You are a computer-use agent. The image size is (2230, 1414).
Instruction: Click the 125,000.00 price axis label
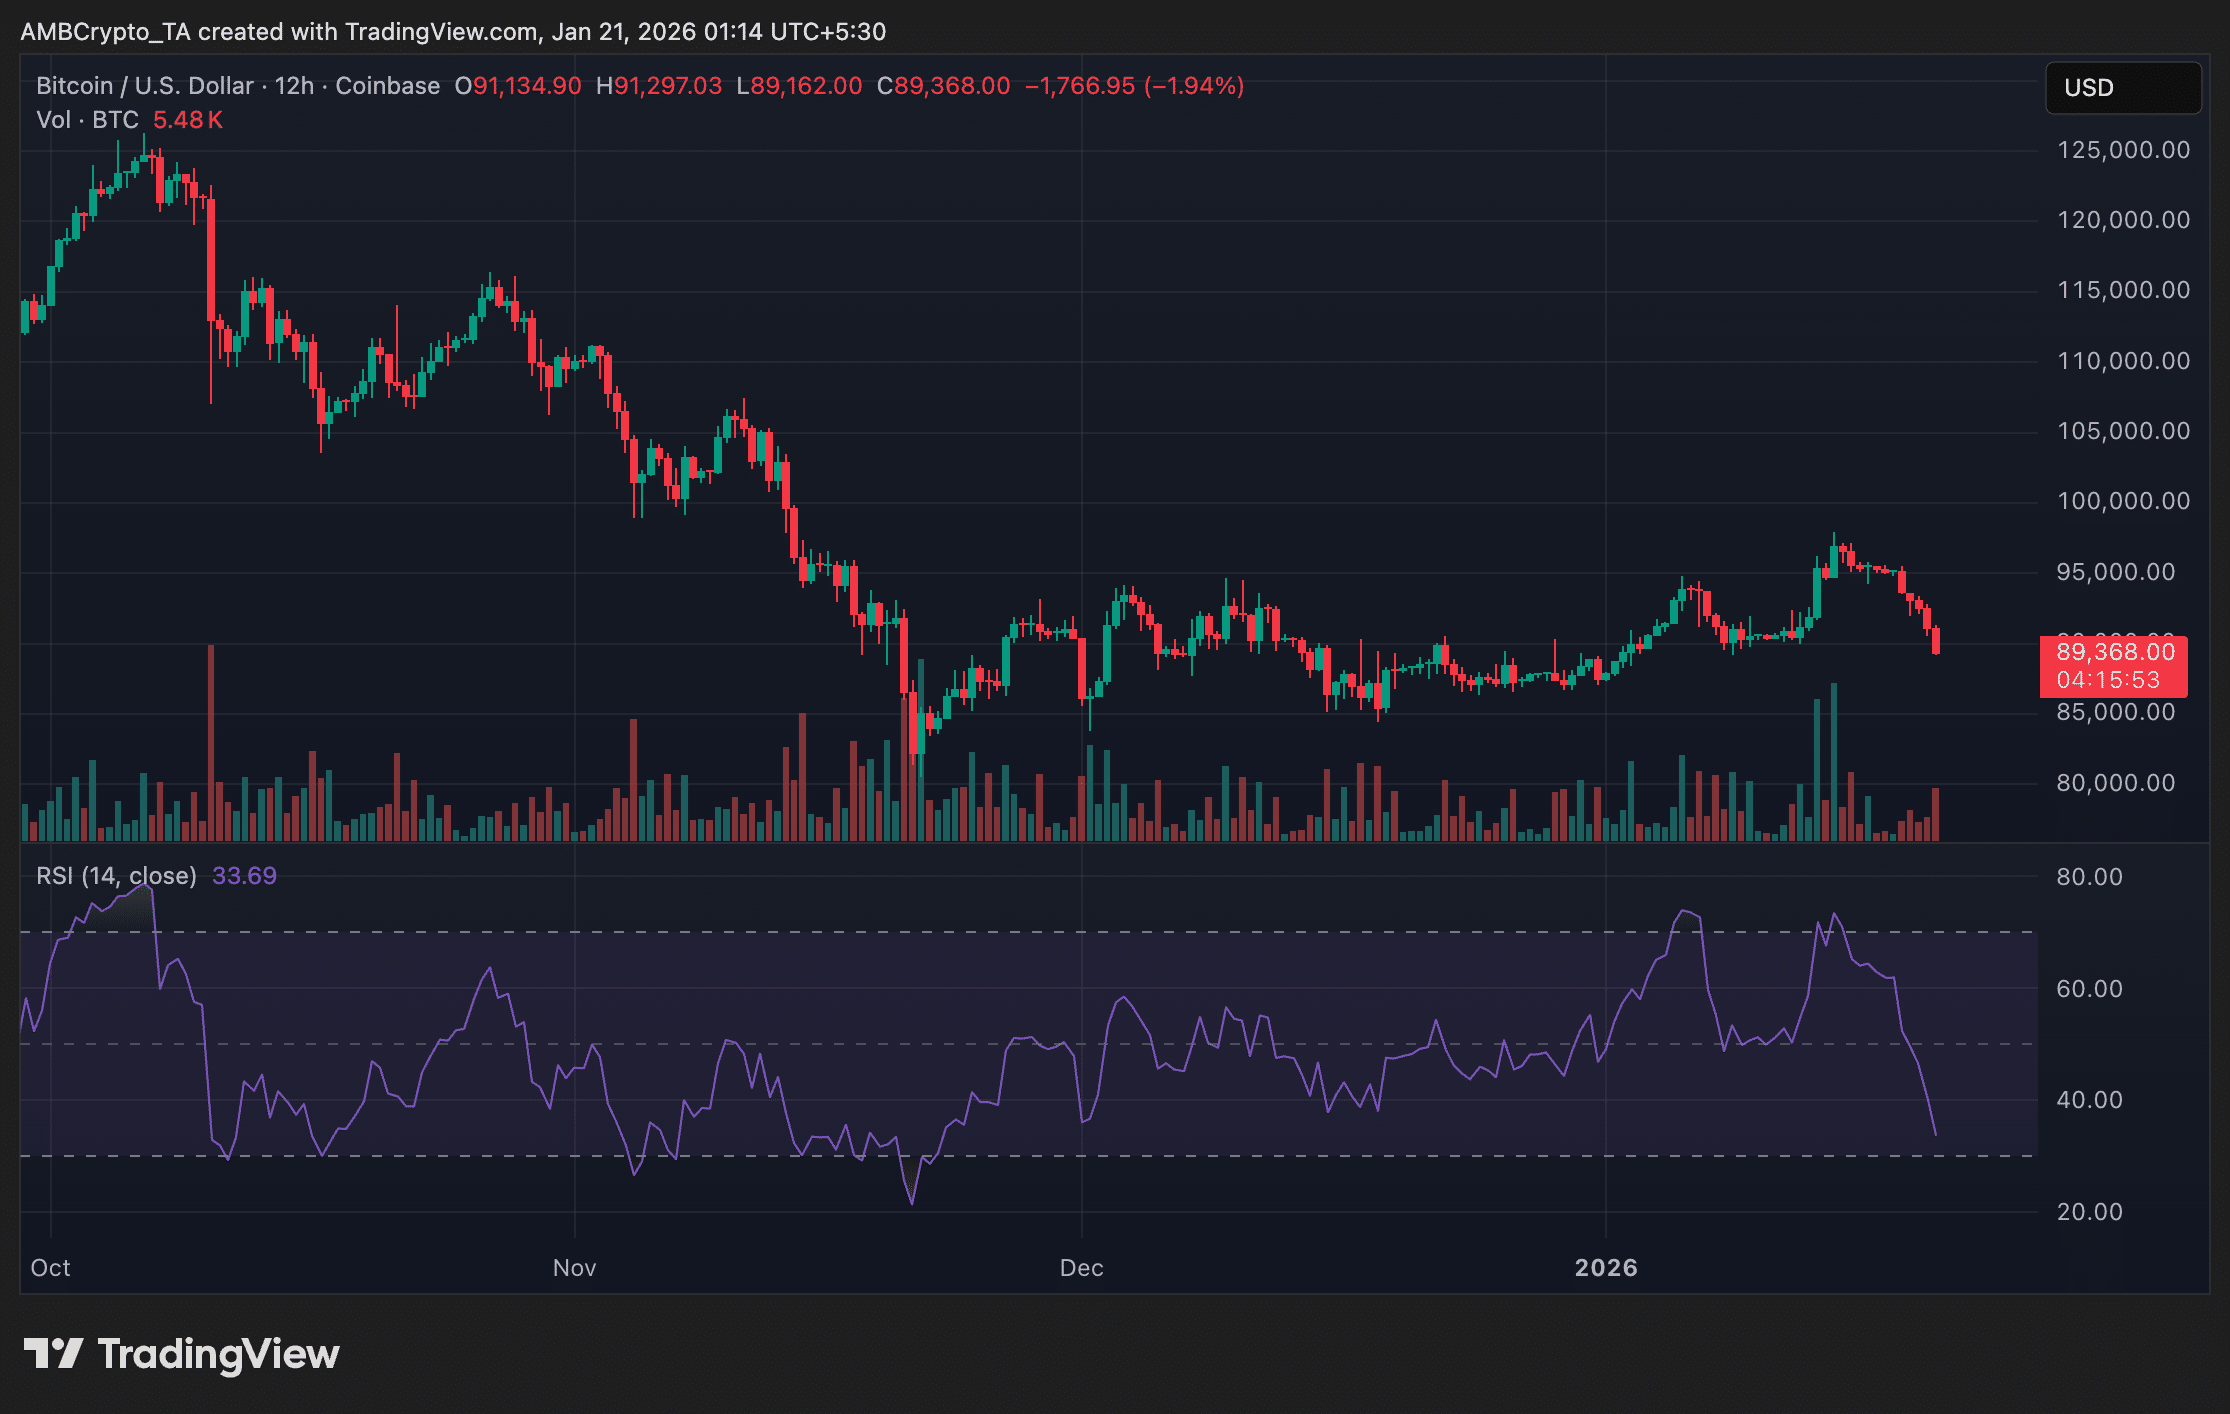(2122, 150)
